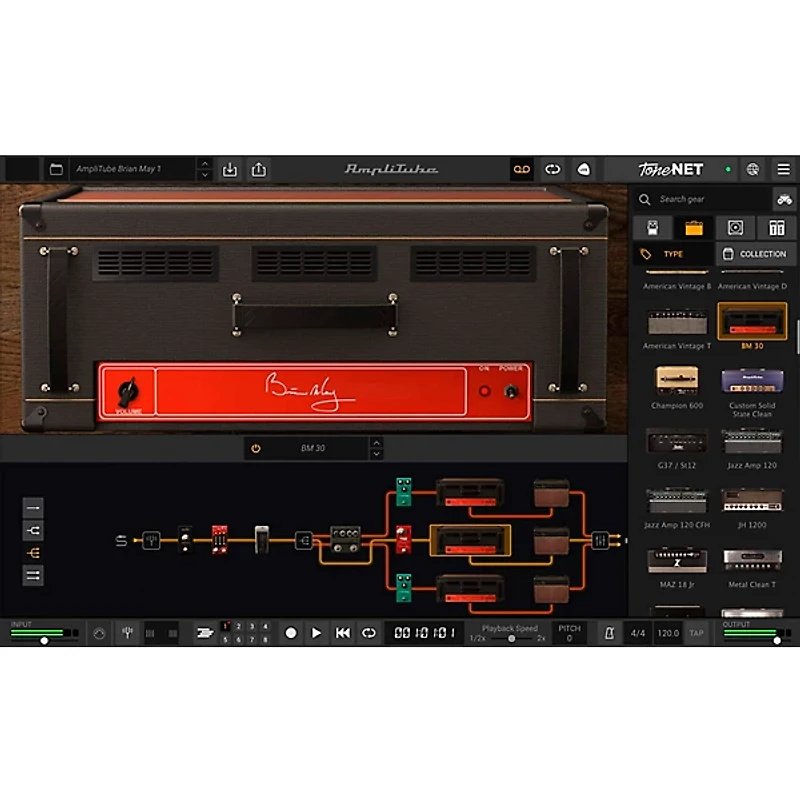
Task: Select the American Vintage T amp
Action: click(x=677, y=322)
